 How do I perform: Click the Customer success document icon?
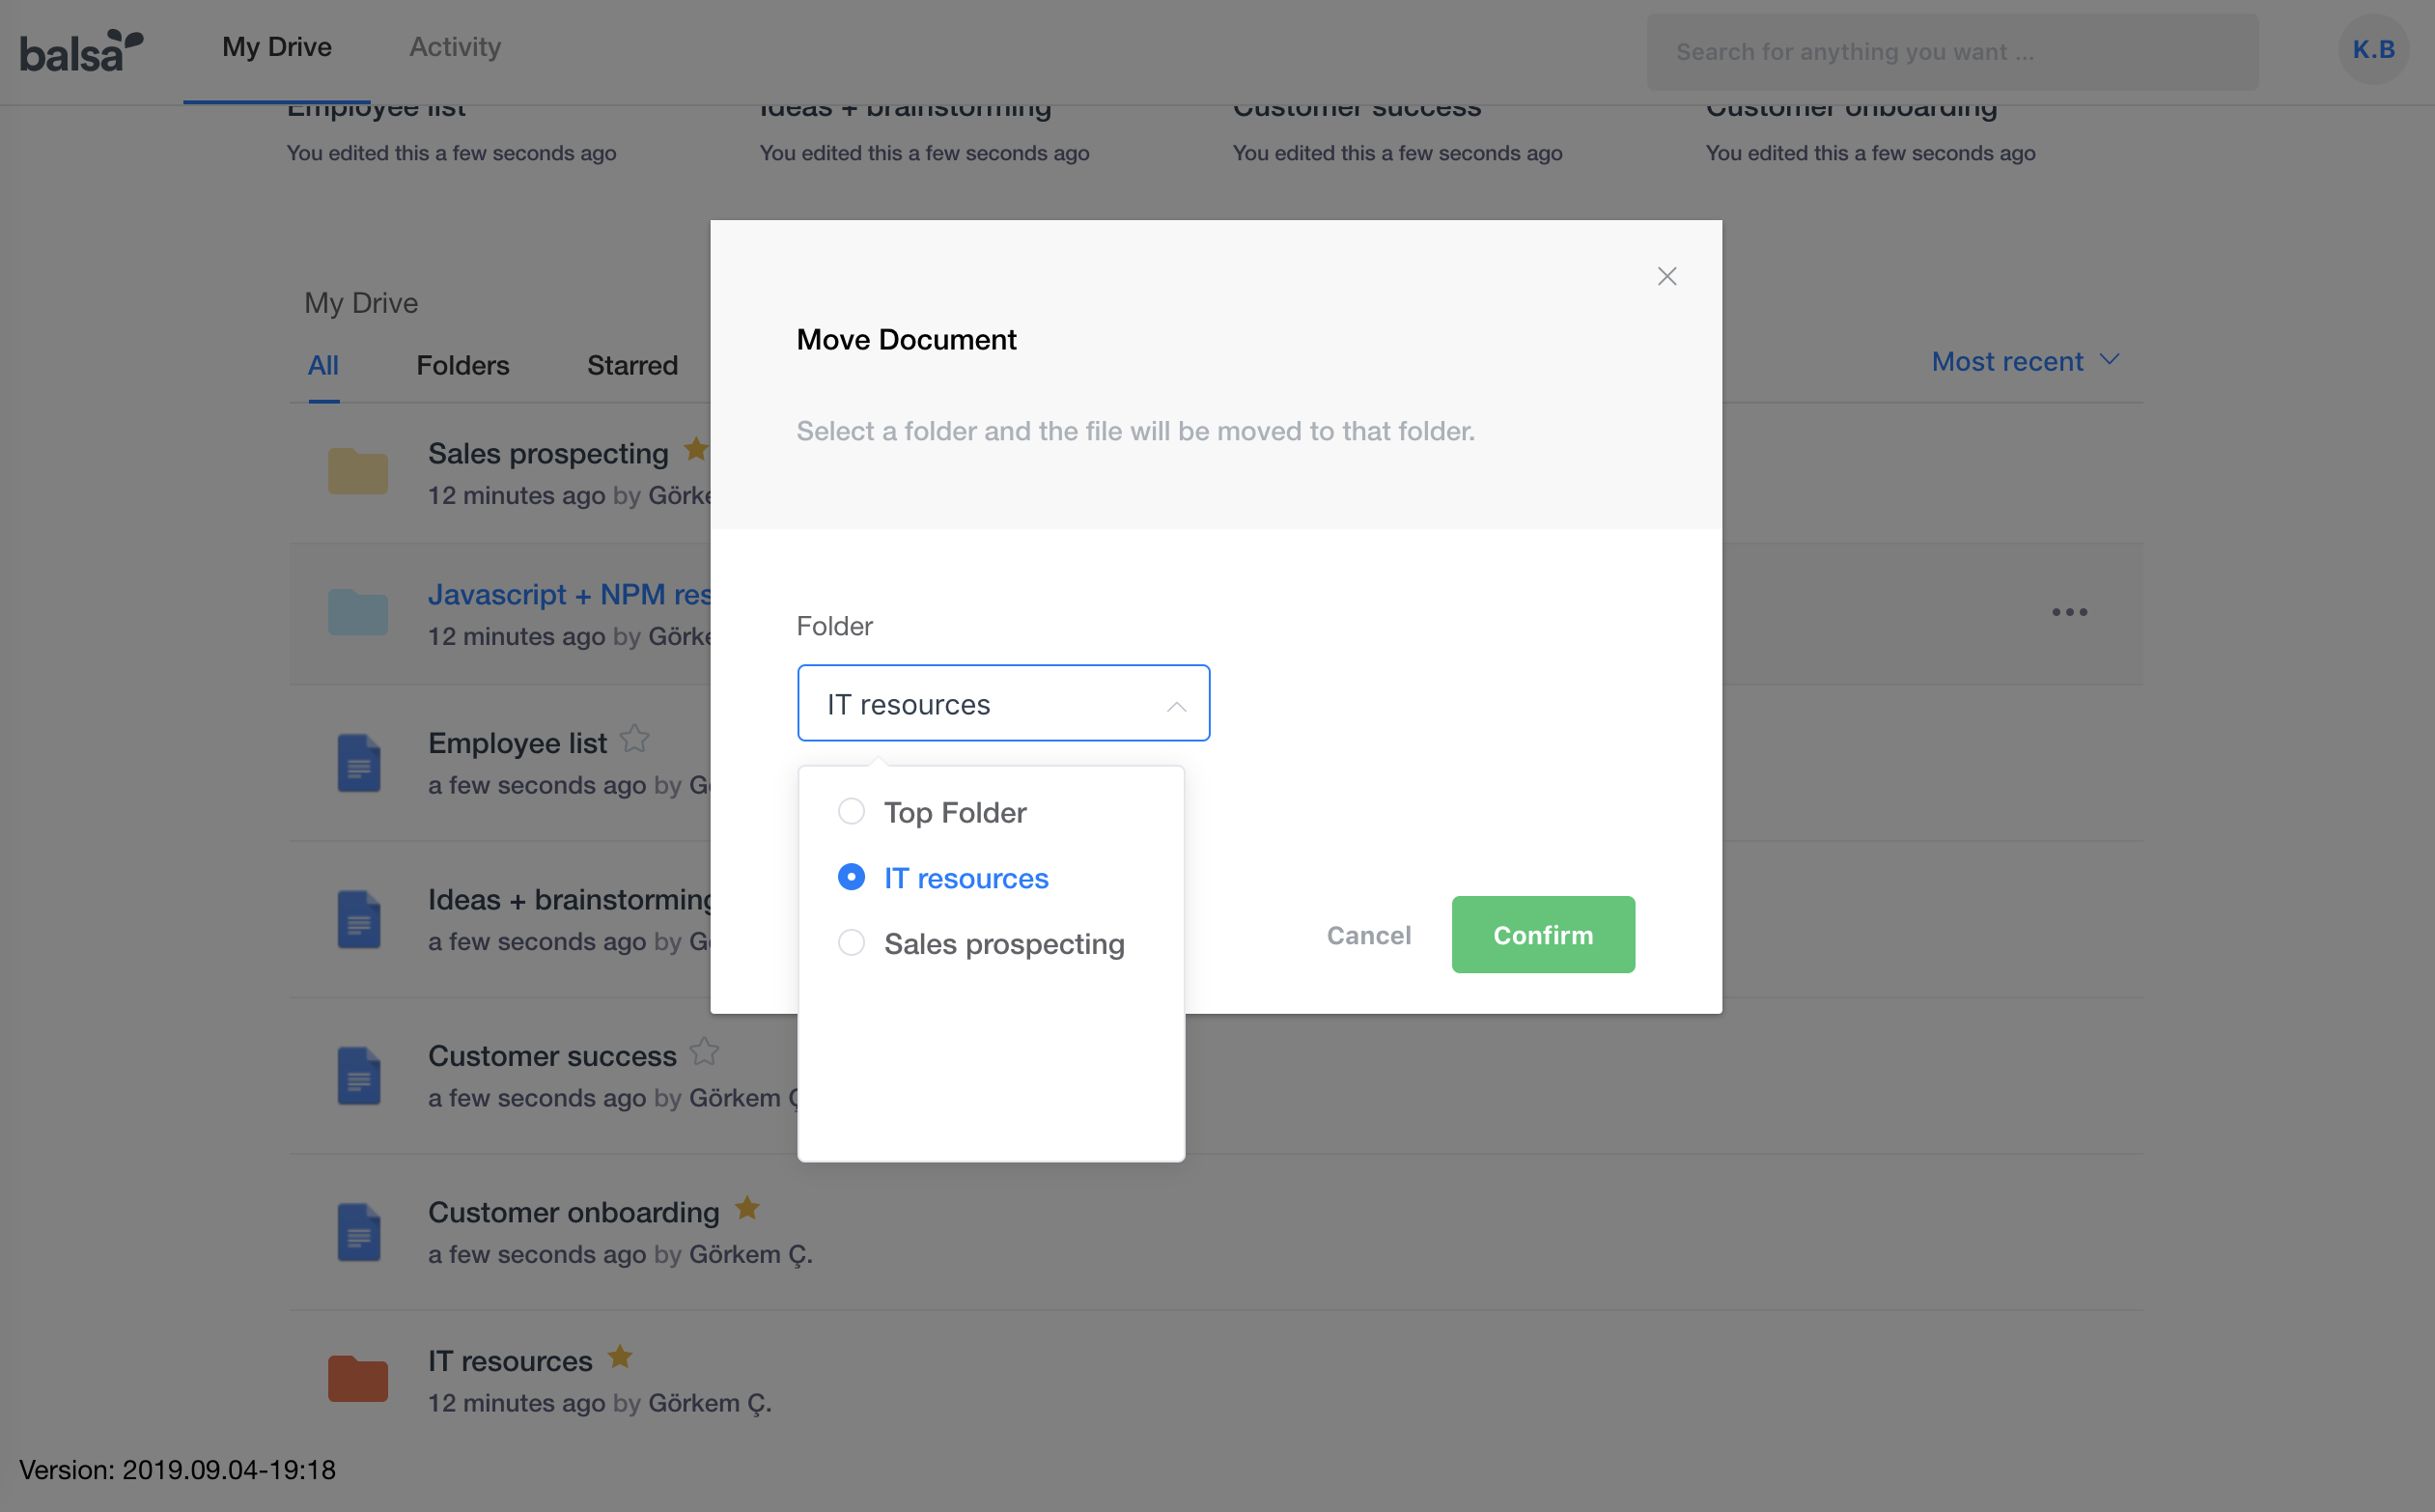[x=358, y=1076]
